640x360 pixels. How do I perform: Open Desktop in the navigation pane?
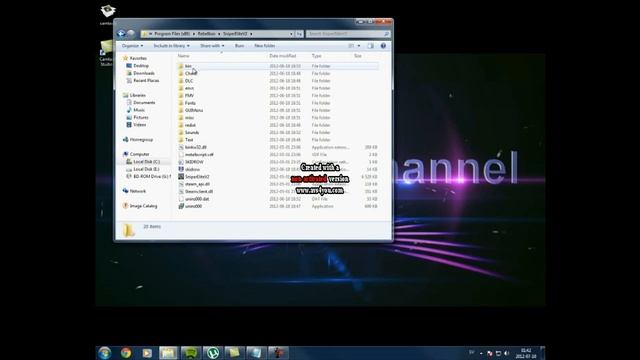tap(141, 66)
